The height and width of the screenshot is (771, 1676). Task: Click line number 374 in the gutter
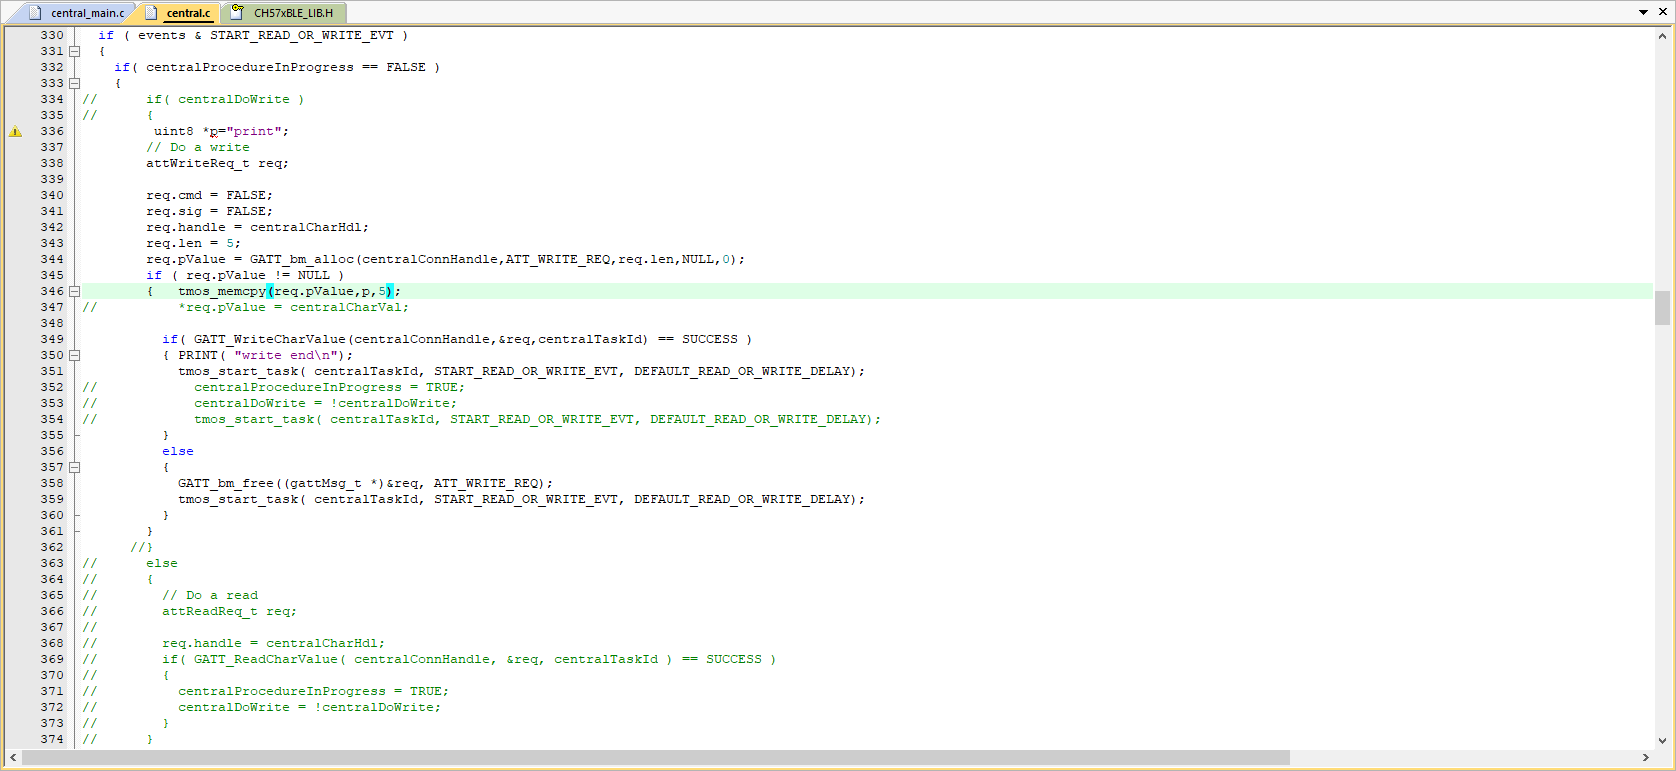(52, 739)
